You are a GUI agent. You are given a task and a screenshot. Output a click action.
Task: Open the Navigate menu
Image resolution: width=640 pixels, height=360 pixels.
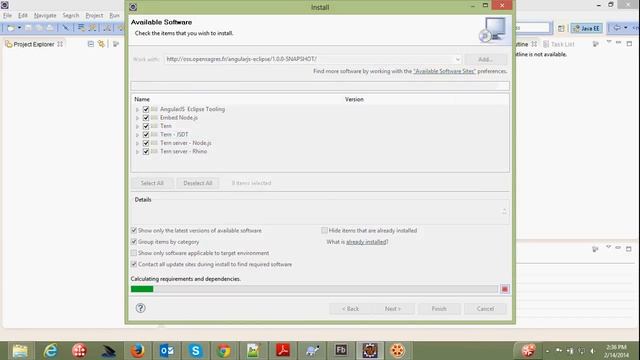pyautogui.click(x=45, y=16)
